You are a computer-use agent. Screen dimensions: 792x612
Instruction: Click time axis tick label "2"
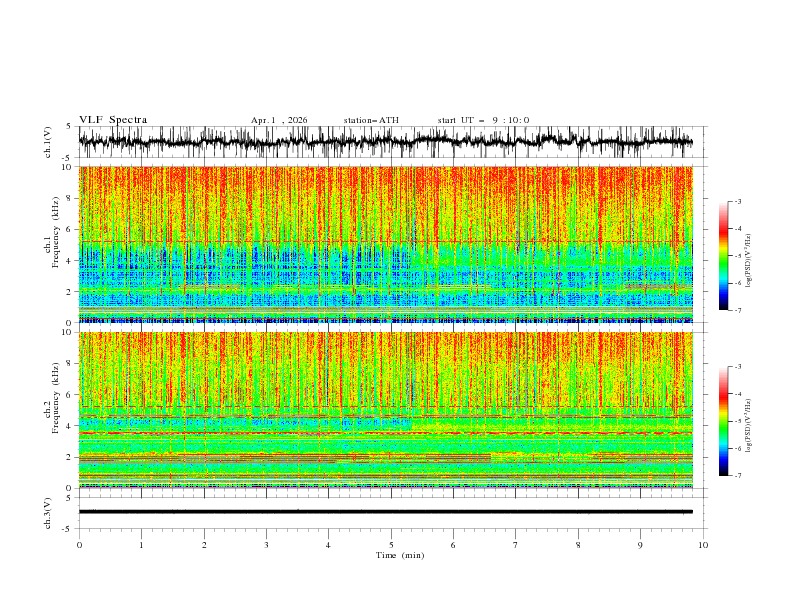[x=204, y=545]
